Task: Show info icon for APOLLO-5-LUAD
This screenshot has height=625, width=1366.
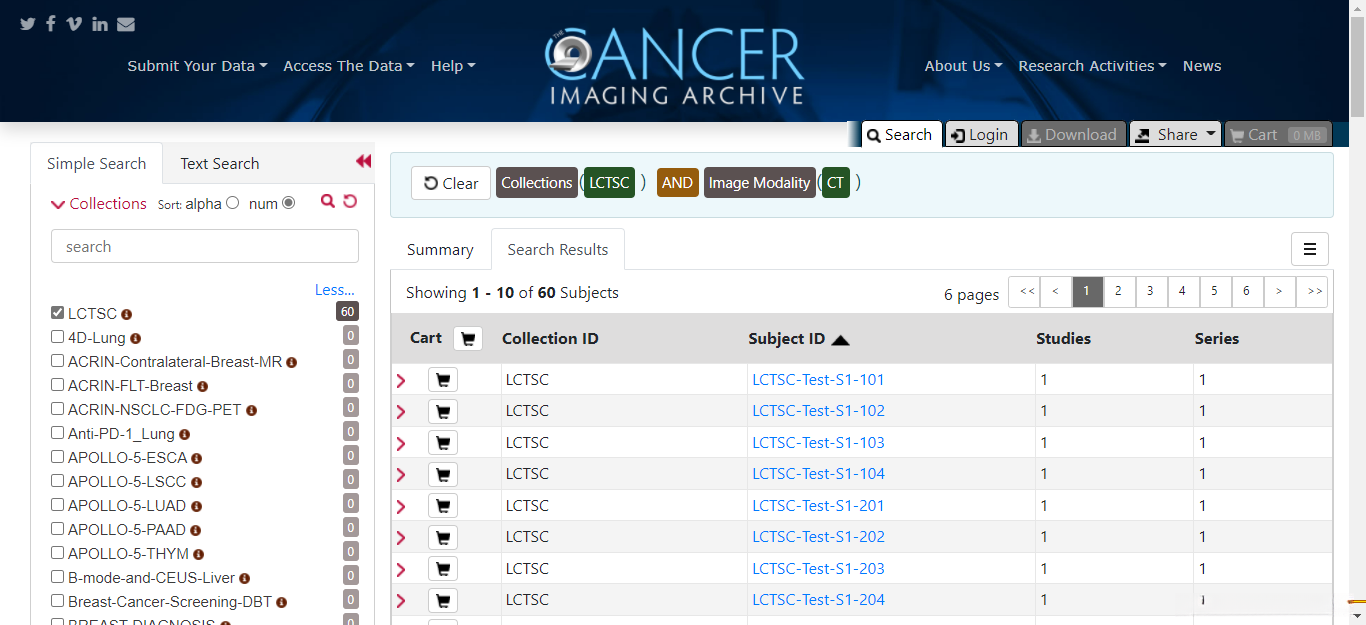Action: [x=196, y=506]
